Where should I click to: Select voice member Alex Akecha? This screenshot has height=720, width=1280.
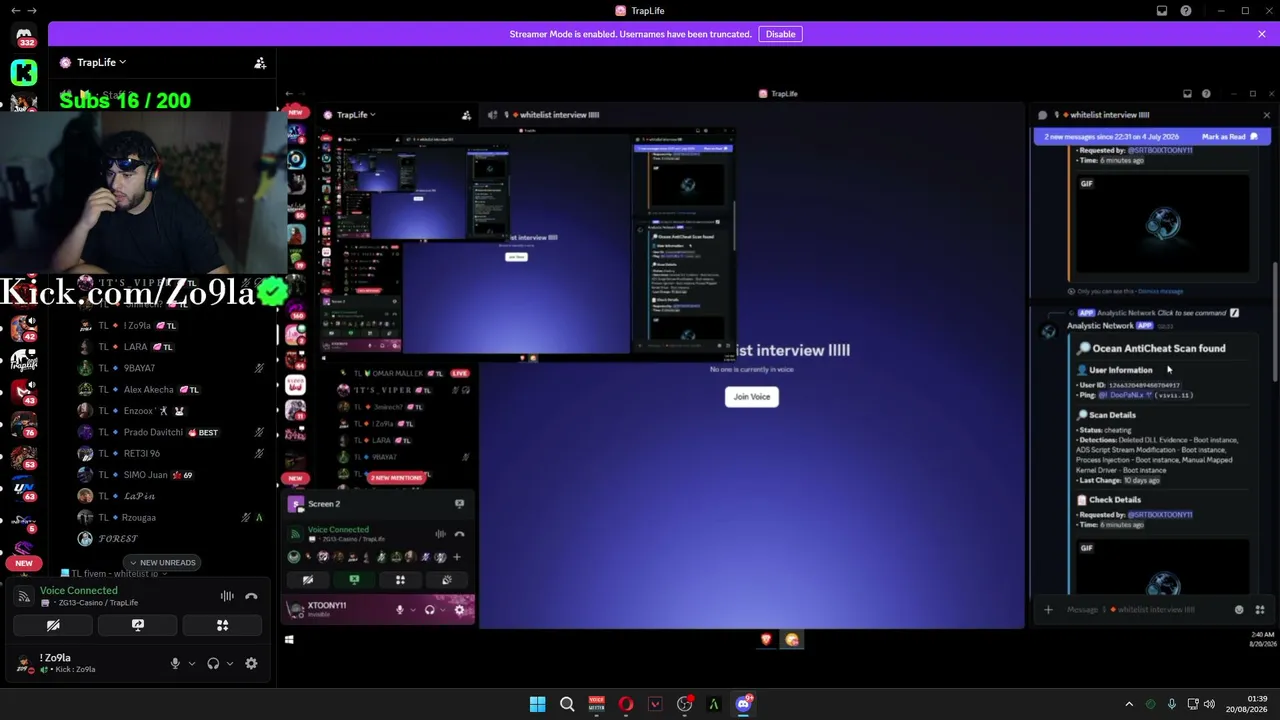pyautogui.click(x=150, y=390)
